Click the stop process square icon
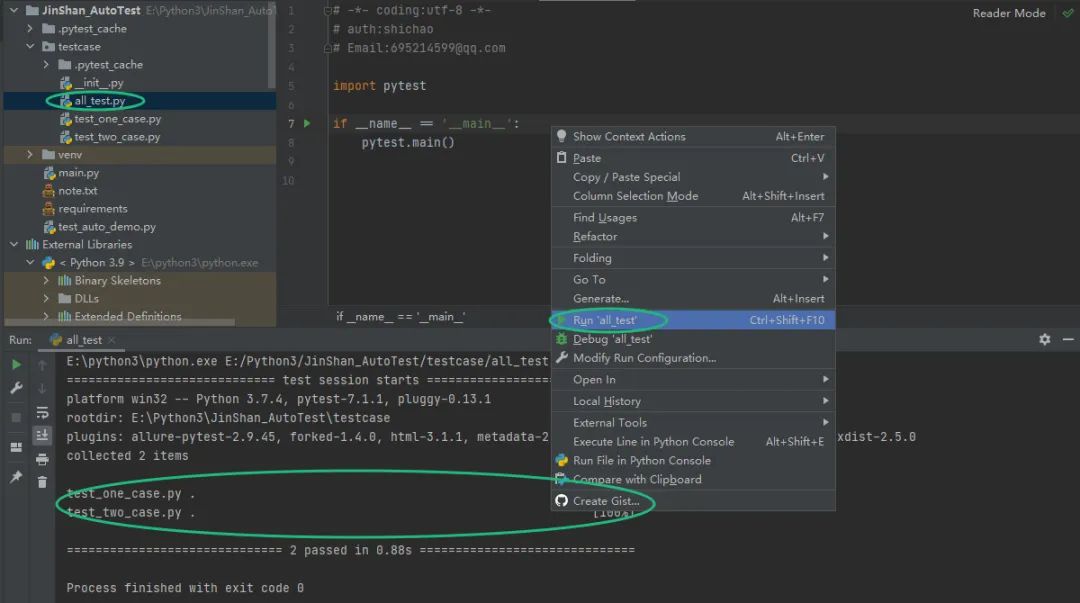This screenshot has width=1080, height=603. pyautogui.click(x=16, y=418)
